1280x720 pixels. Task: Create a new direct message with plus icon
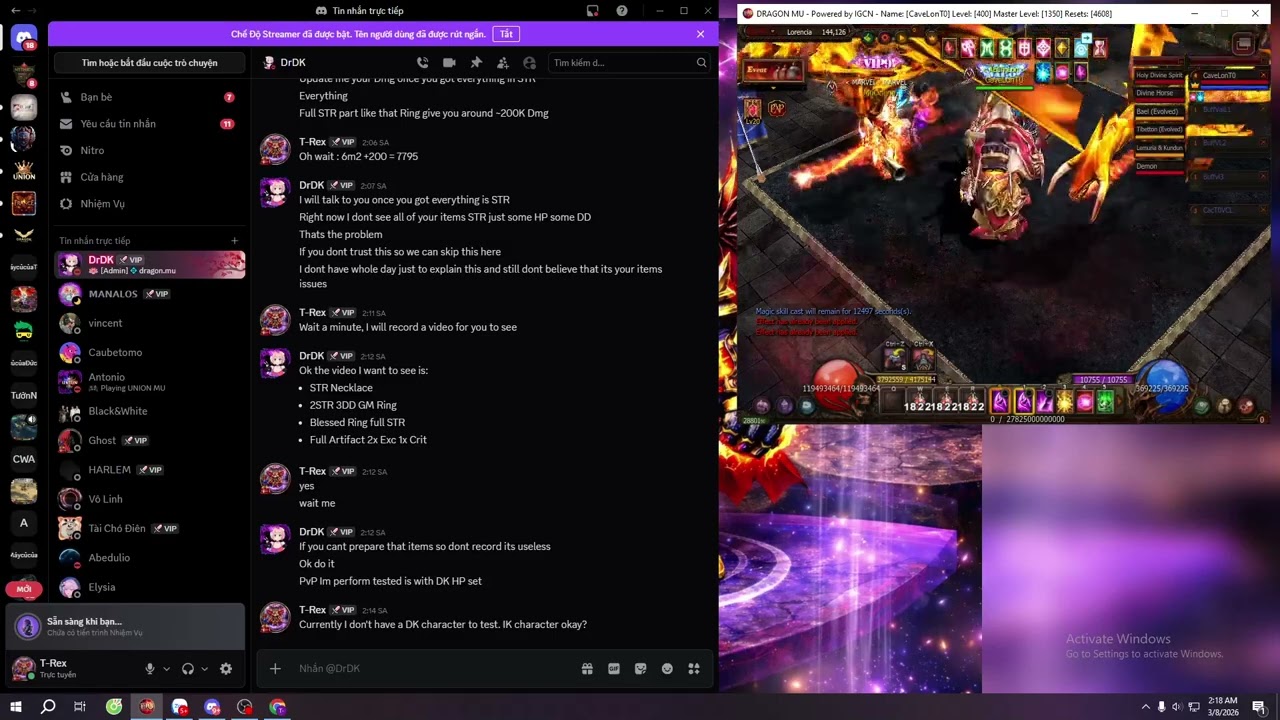pyautogui.click(x=235, y=241)
